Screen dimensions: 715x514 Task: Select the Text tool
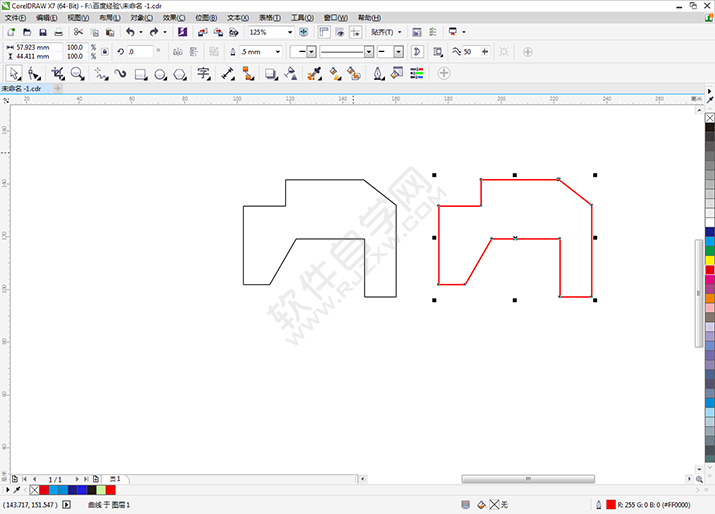pyautogui.click(x=203, y=73)
